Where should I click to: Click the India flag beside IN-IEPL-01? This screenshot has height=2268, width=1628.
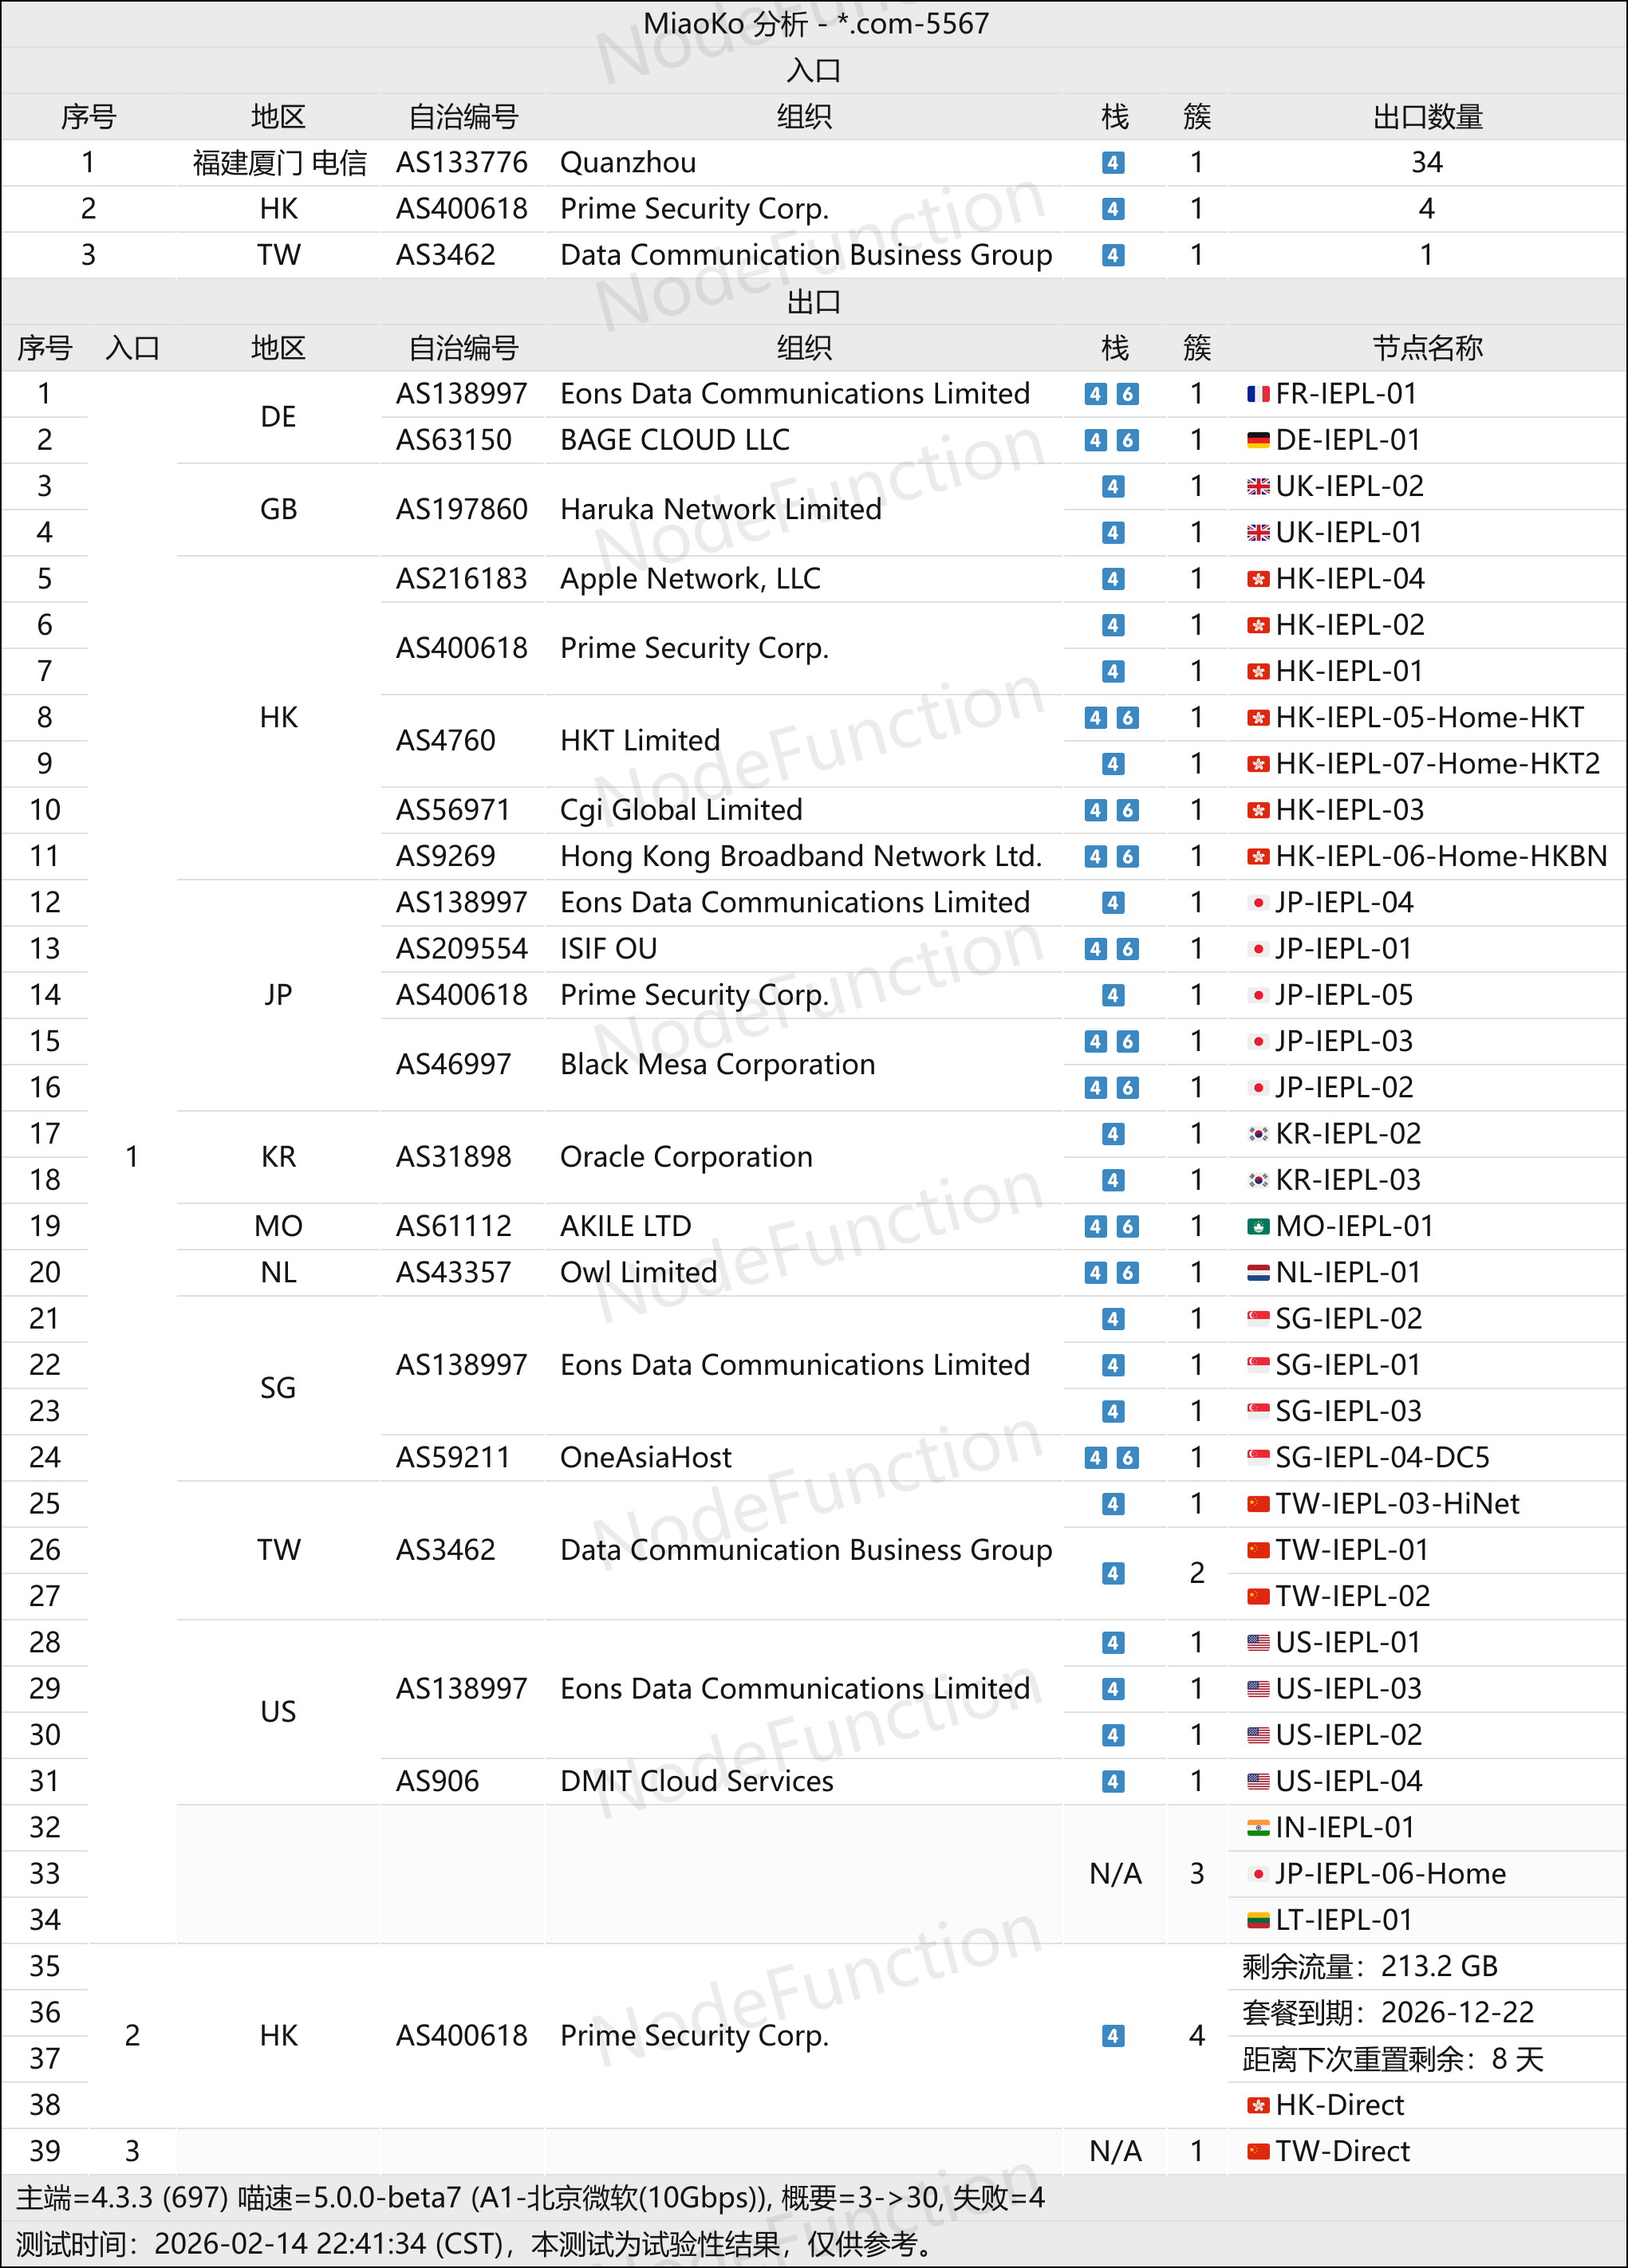[1258, 1827]
